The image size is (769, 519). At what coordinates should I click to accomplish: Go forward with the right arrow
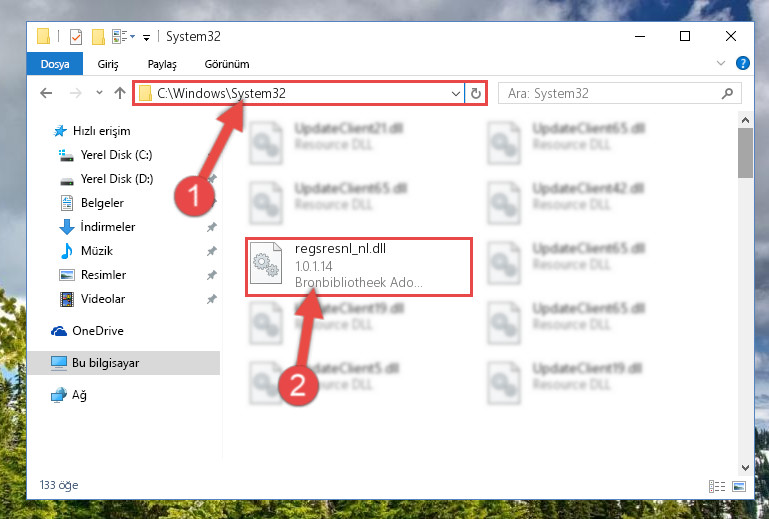[x=76, y=93]
